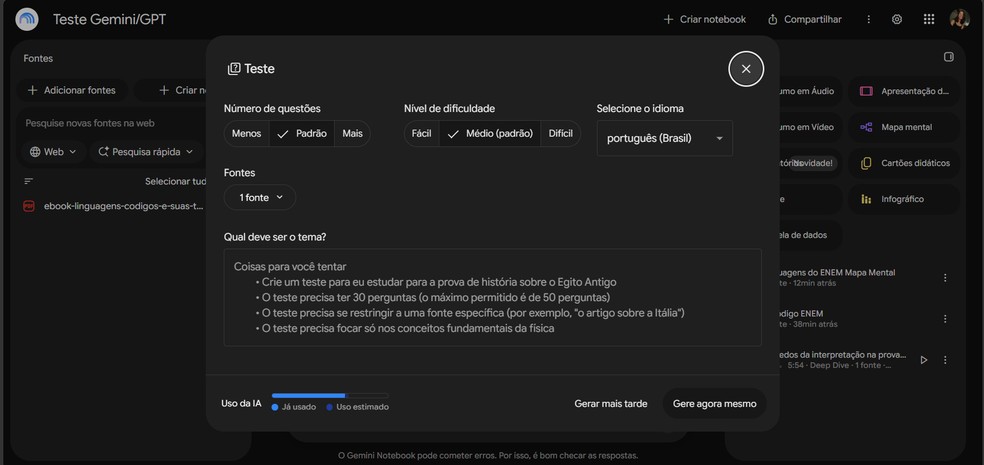Click the Teste Gemini/GPT notebook title
This screenshot has width=984, height=465.
pos(109,19)
